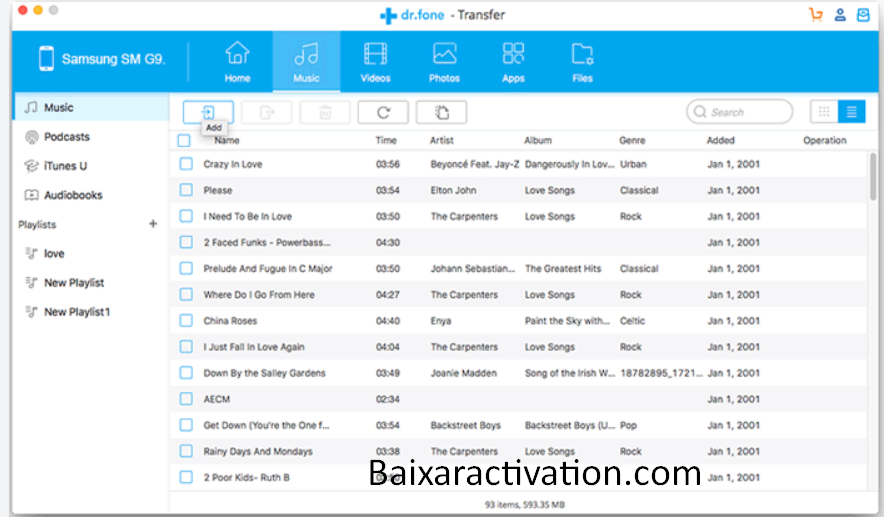Check the Down By the Salley Gardens checkbox
Screen dimensions: 884x519
click(186, 372)
